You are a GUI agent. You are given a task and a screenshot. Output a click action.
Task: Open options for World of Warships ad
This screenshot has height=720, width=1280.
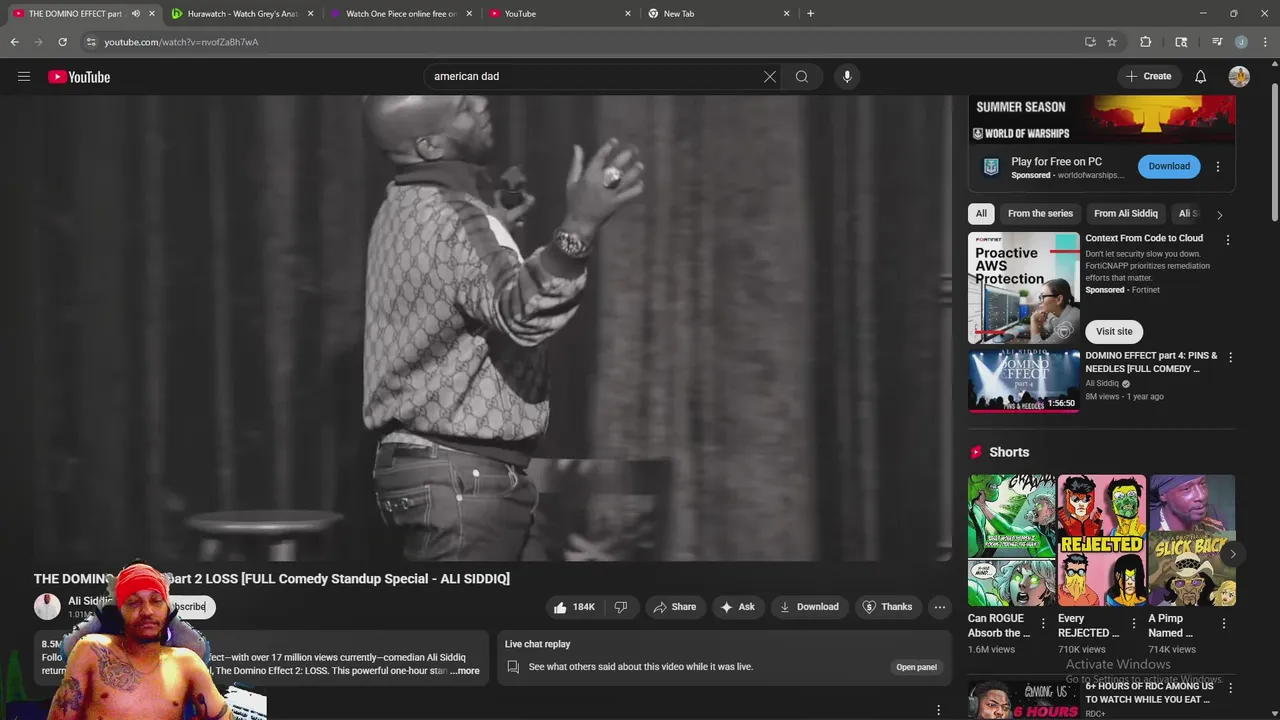(x=1218, y=167)
